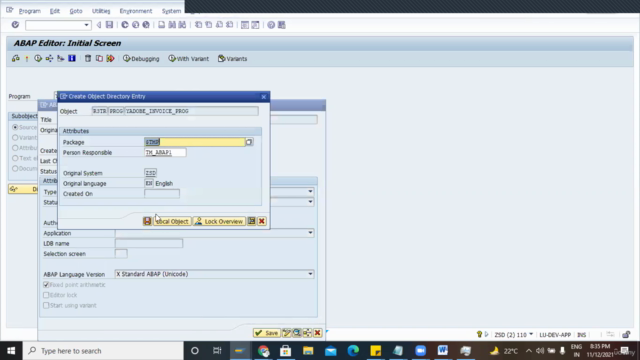Click the Selection screen input field

pyautogui.click(x=121, y=253)
